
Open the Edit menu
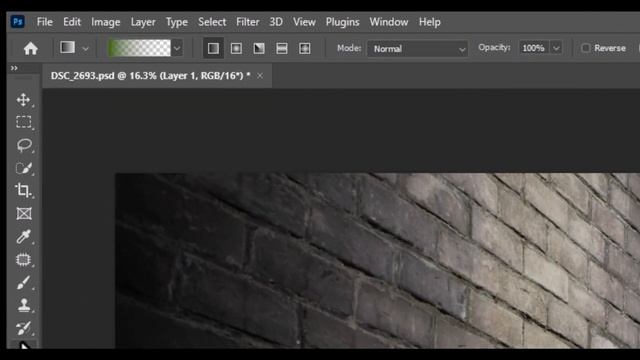72,22
